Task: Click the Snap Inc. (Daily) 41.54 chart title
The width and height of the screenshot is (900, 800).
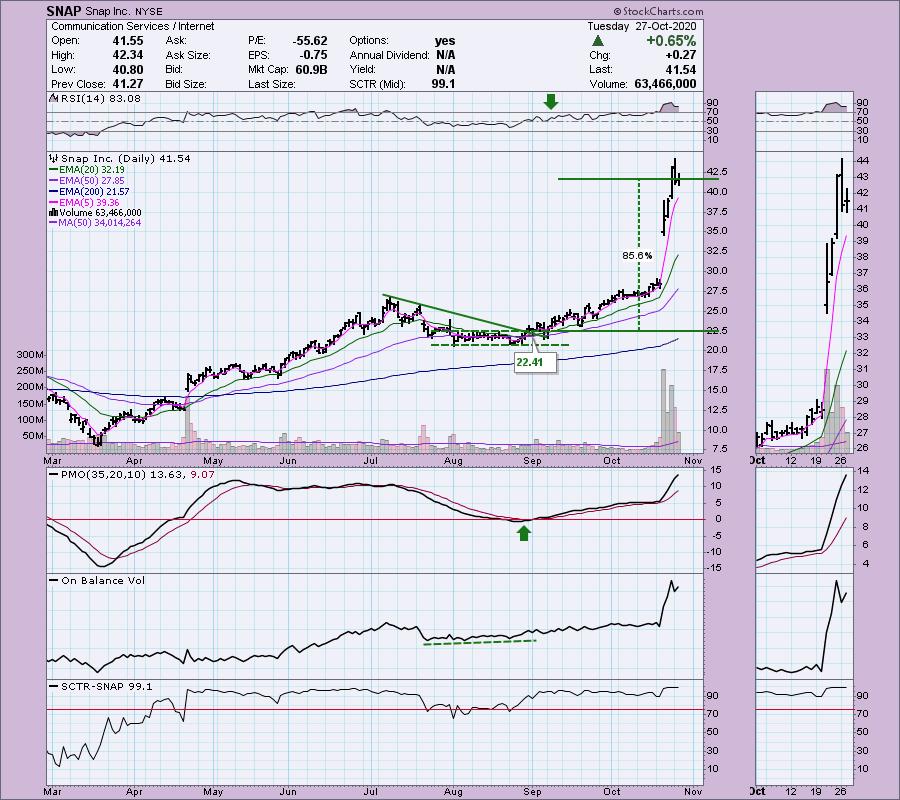Action: pyautogui.click(x=126, y=158)
